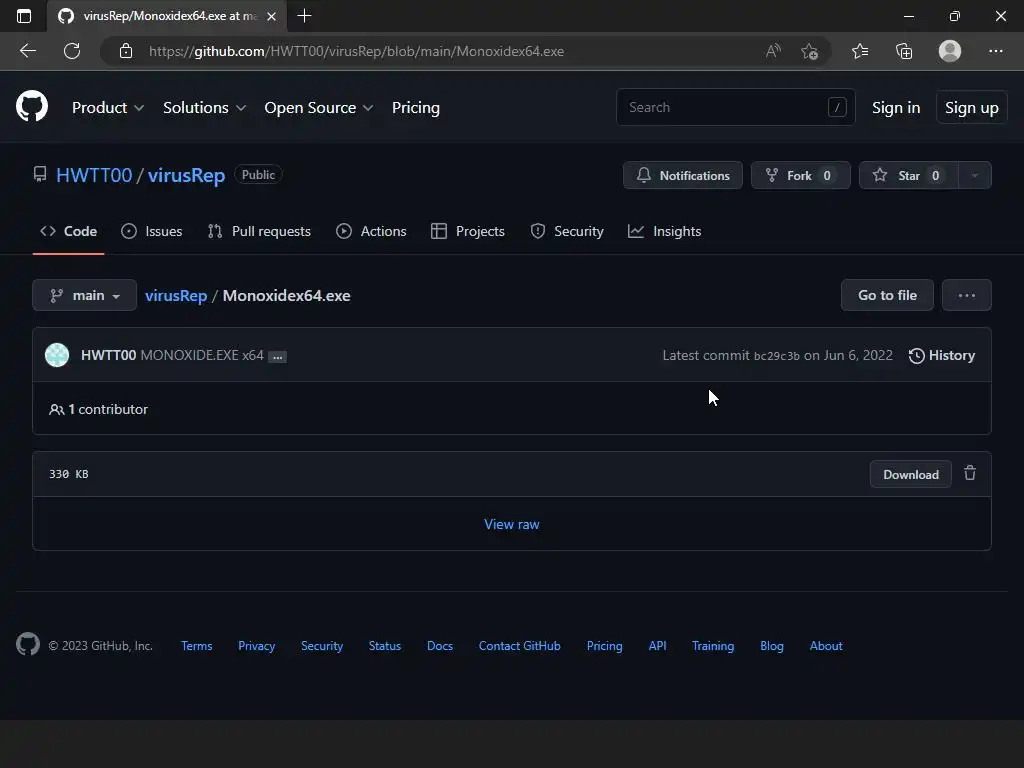Open the browser profile avatar
The image size is (1024, 768).
click(x=950, y=51)
